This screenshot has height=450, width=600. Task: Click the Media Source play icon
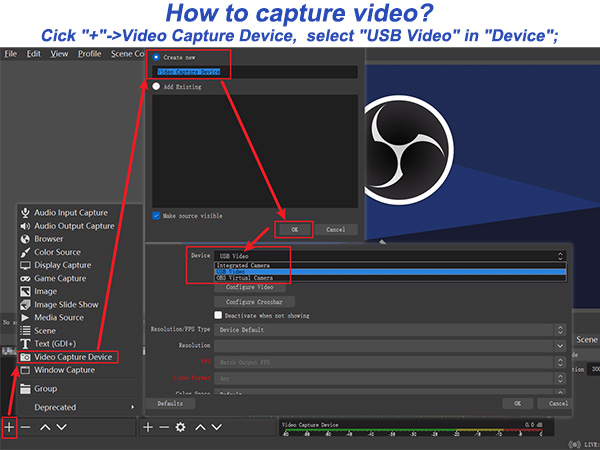point(25,318)
